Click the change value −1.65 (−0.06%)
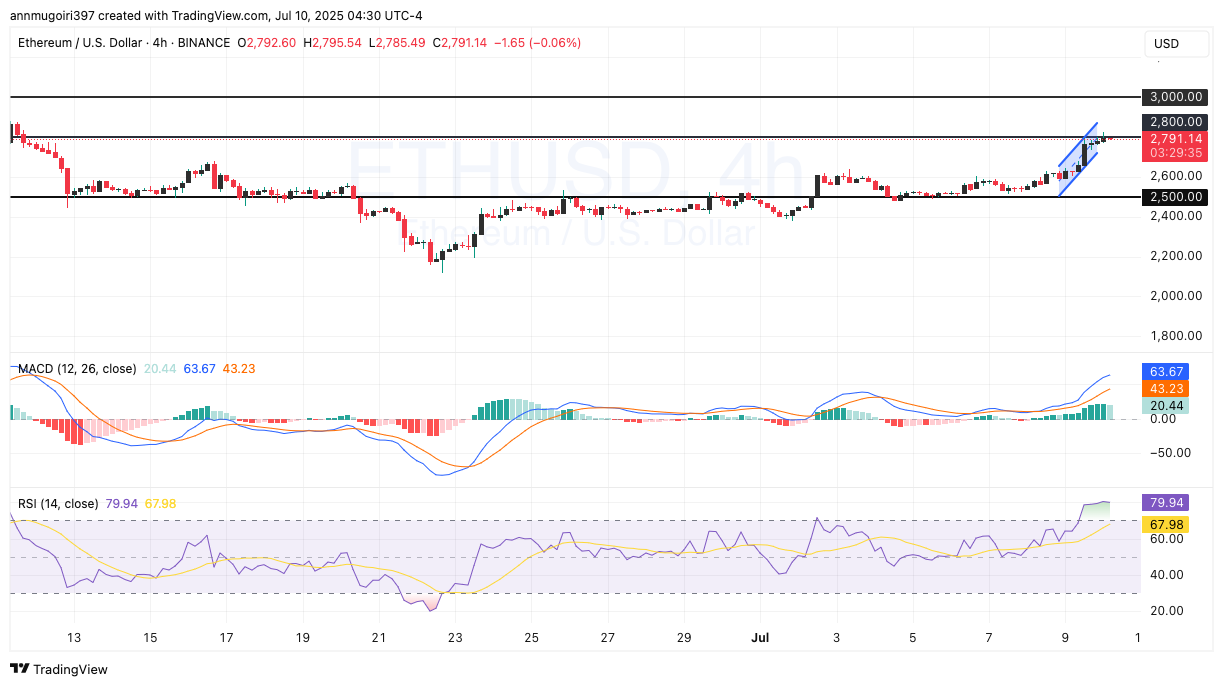The image size is (1223, 686). tap(538, 43)
